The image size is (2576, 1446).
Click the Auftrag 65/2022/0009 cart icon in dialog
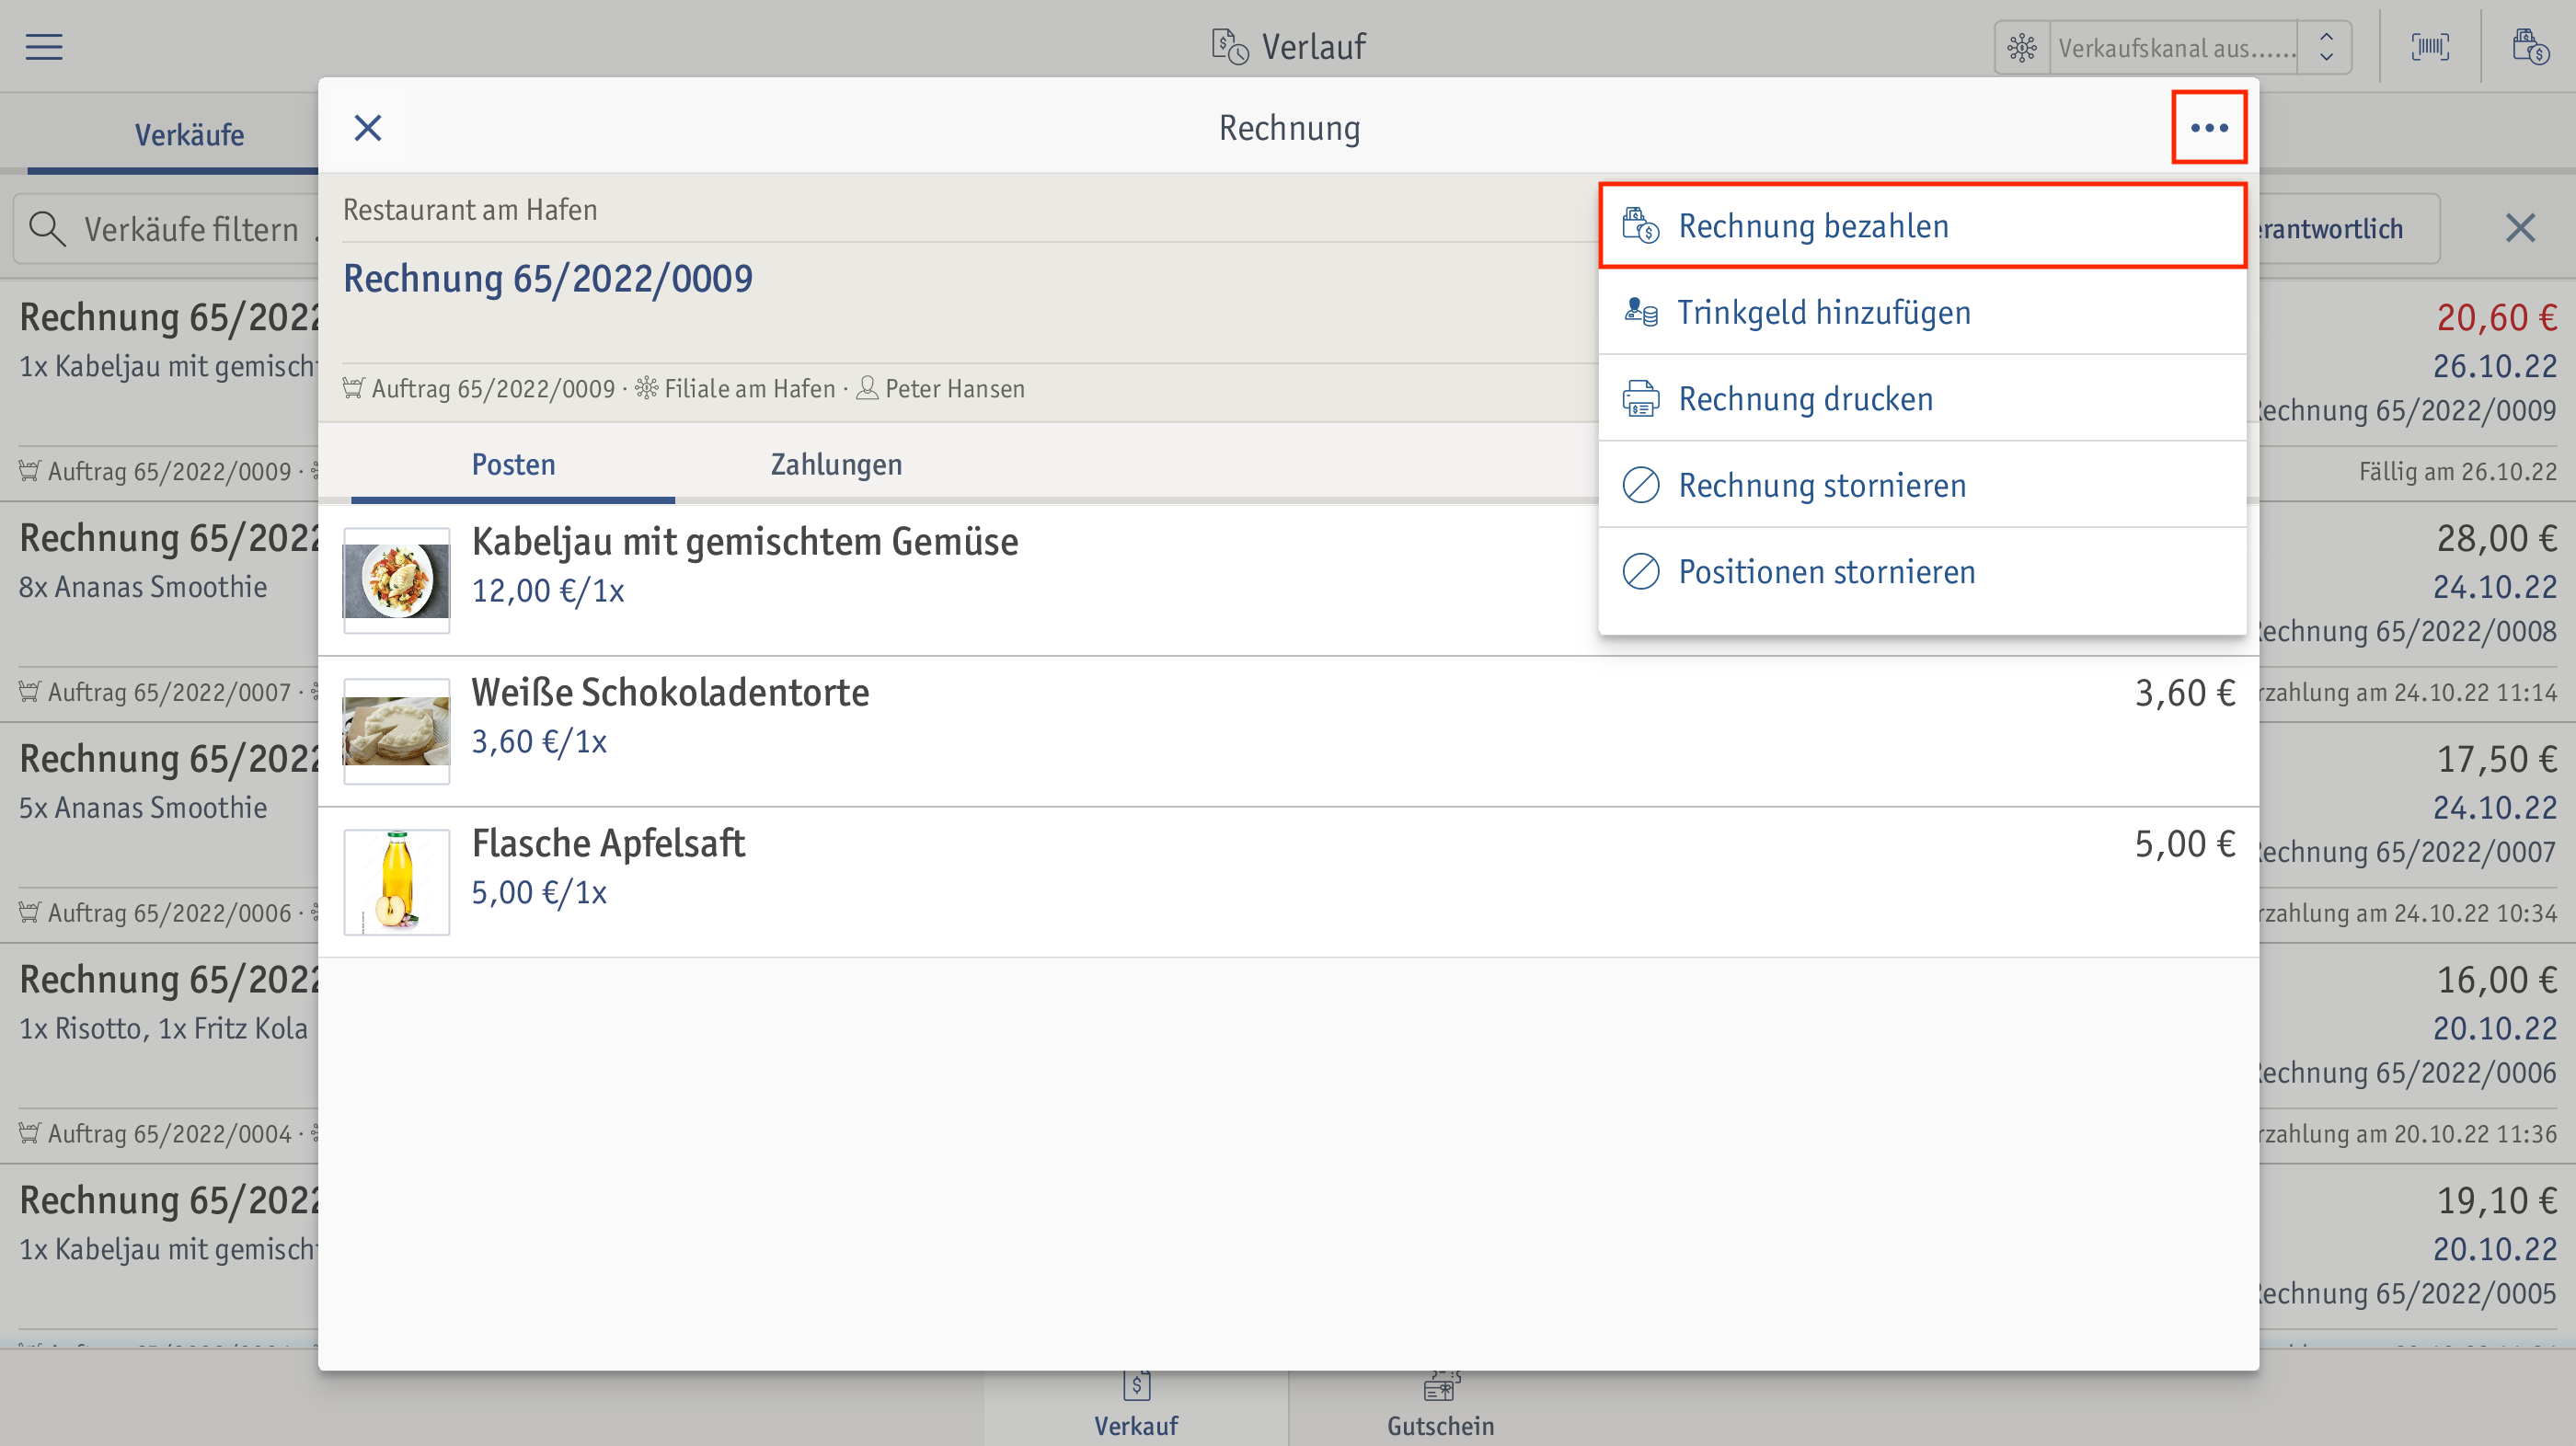tap(353, 388)
